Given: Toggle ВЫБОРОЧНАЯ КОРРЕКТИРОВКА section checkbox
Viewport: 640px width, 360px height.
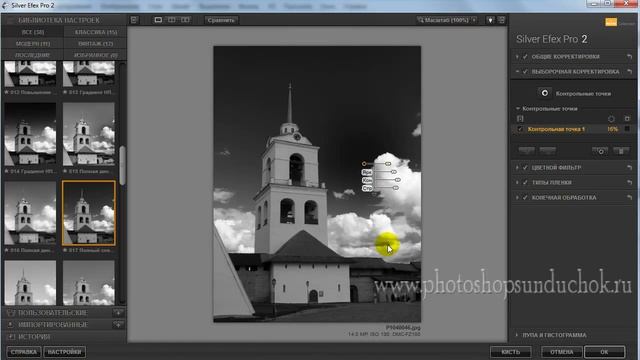Looking at the screenshot, I should [525, 71].
